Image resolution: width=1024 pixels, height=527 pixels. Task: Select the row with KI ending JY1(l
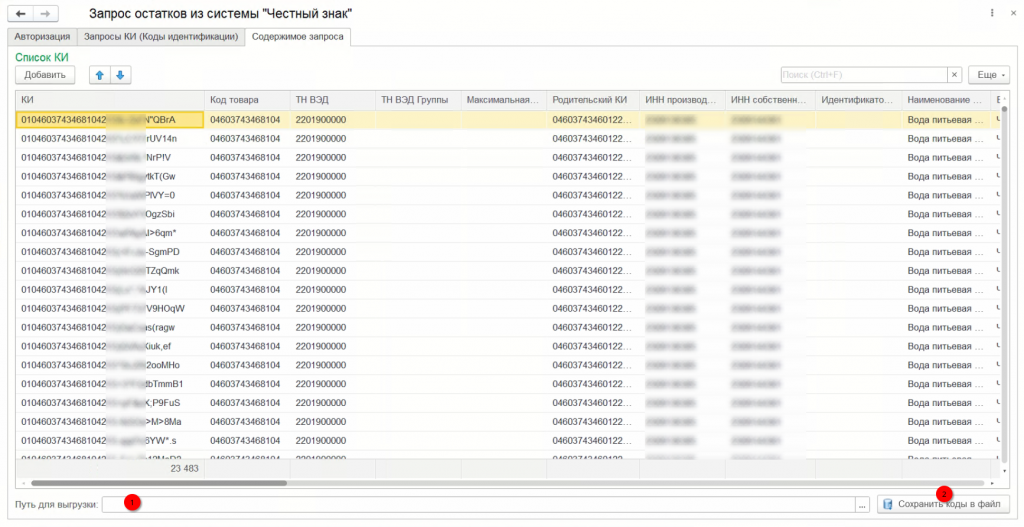[507, 290]
